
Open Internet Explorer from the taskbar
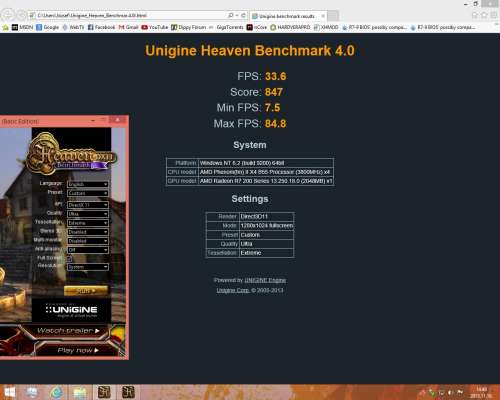[x=57, y=392]
